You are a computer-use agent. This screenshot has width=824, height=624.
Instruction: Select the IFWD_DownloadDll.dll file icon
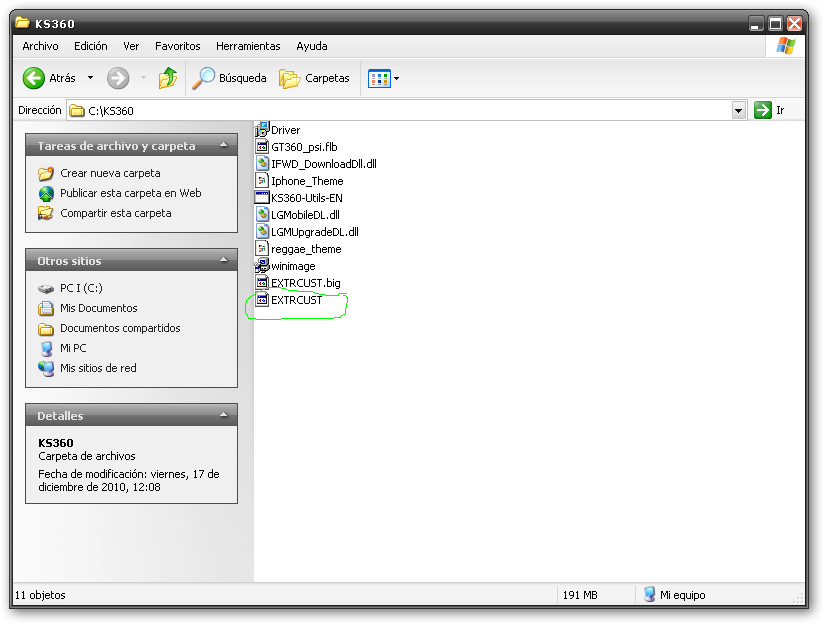[262, 163]
